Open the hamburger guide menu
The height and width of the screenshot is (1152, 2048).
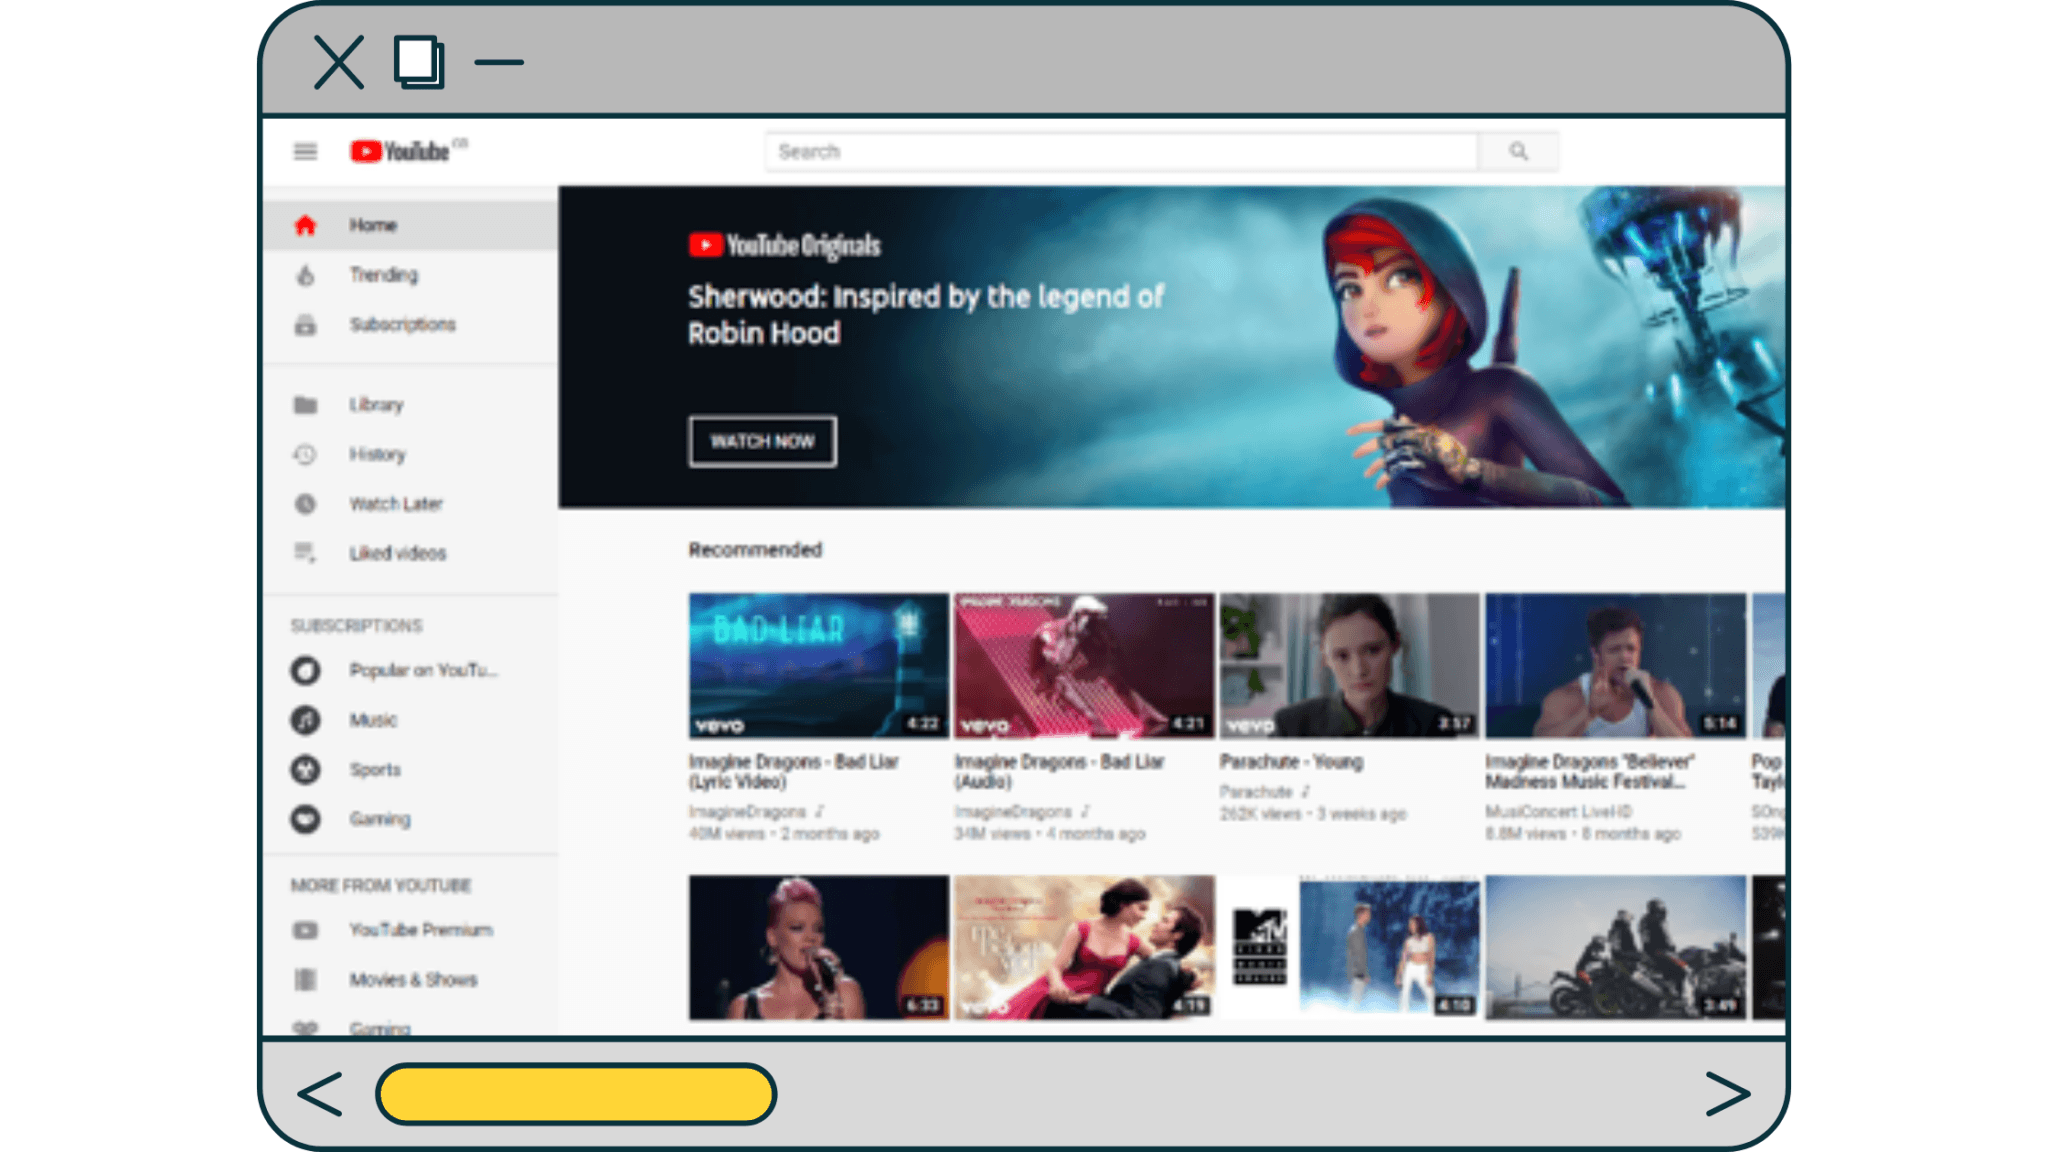pos(305,152)
